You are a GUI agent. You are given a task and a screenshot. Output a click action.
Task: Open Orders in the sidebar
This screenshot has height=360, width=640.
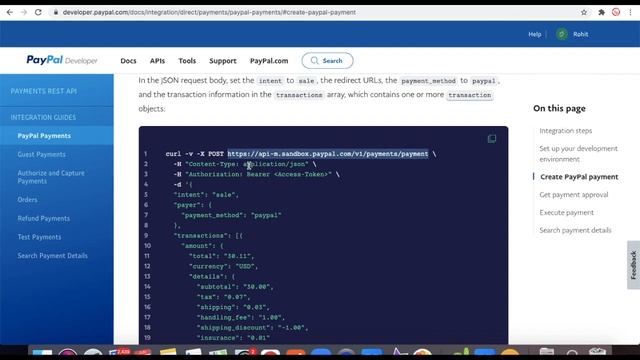(x=27, y=200)
